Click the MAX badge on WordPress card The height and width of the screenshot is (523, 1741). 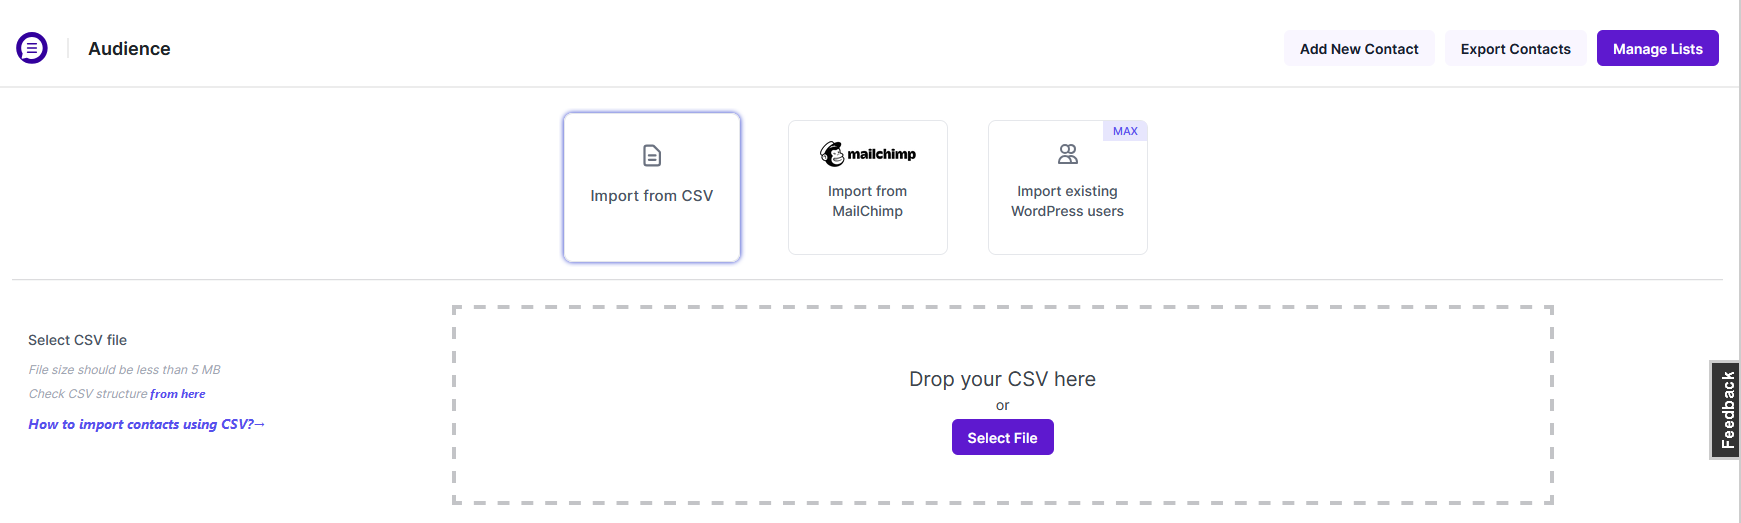pyautogui.click(x=1125, y=131)
